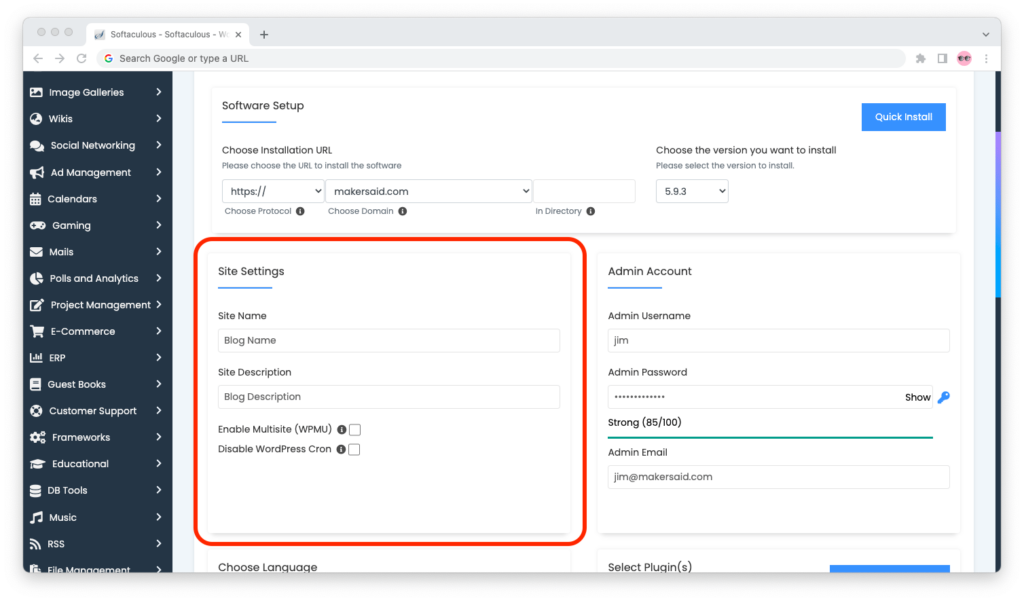Click the Guest Books icon

pos(35,385)
